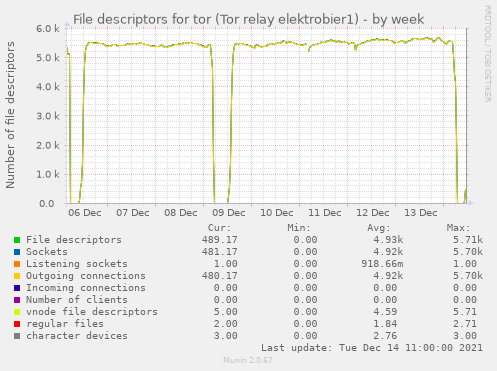Click the Max column header

(x=458, y=228)
